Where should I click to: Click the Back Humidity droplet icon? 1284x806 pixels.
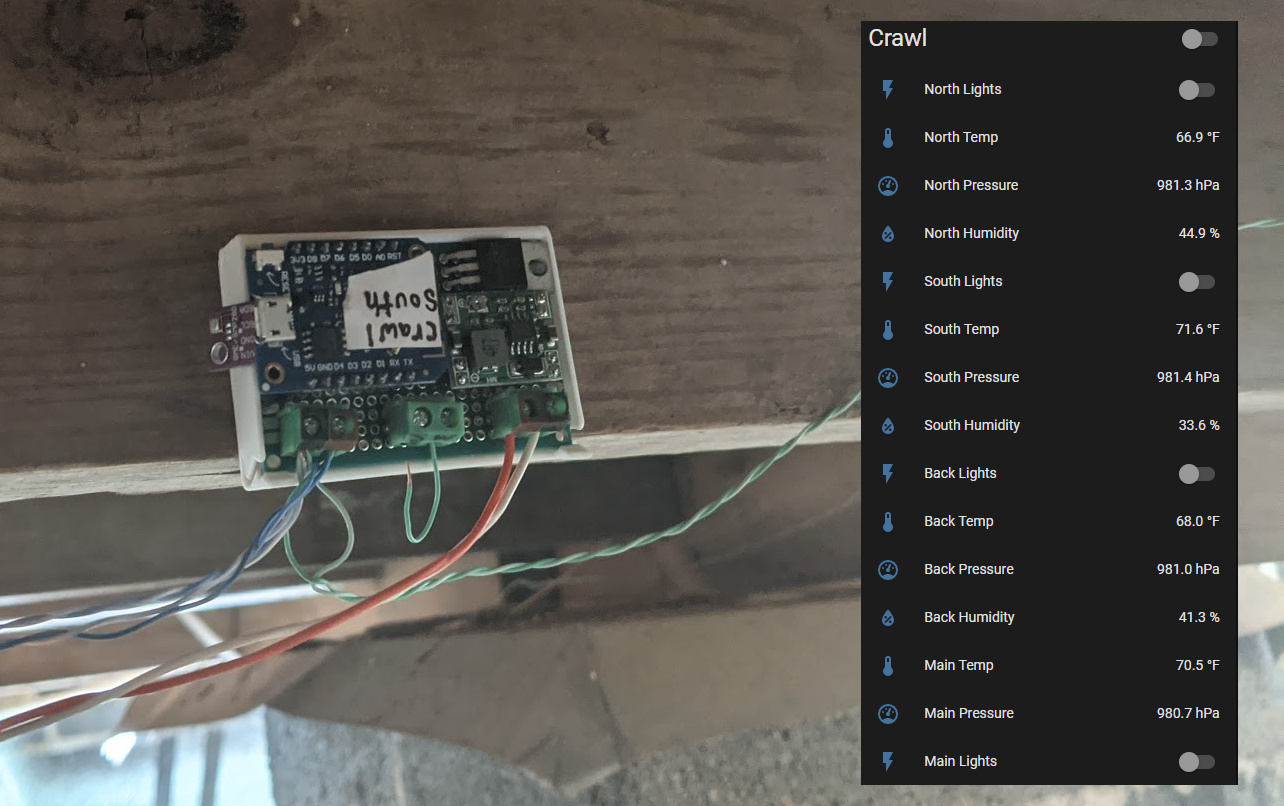tap(888, 617)
